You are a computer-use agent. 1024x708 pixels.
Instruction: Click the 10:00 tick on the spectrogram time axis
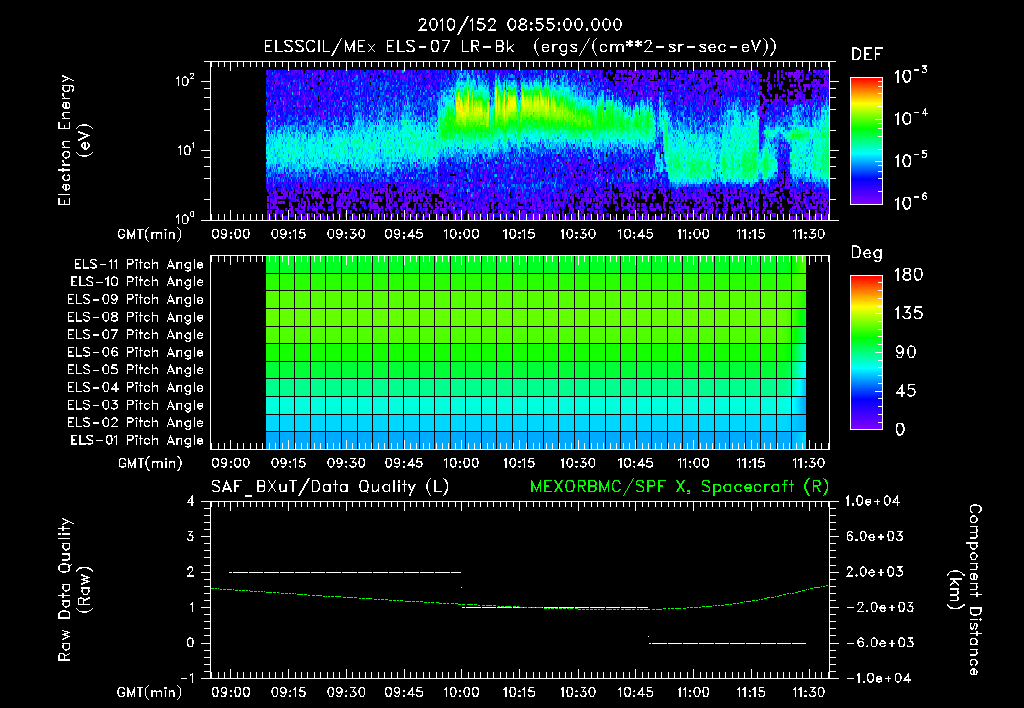pyautogui.click(x=462, y=234)
